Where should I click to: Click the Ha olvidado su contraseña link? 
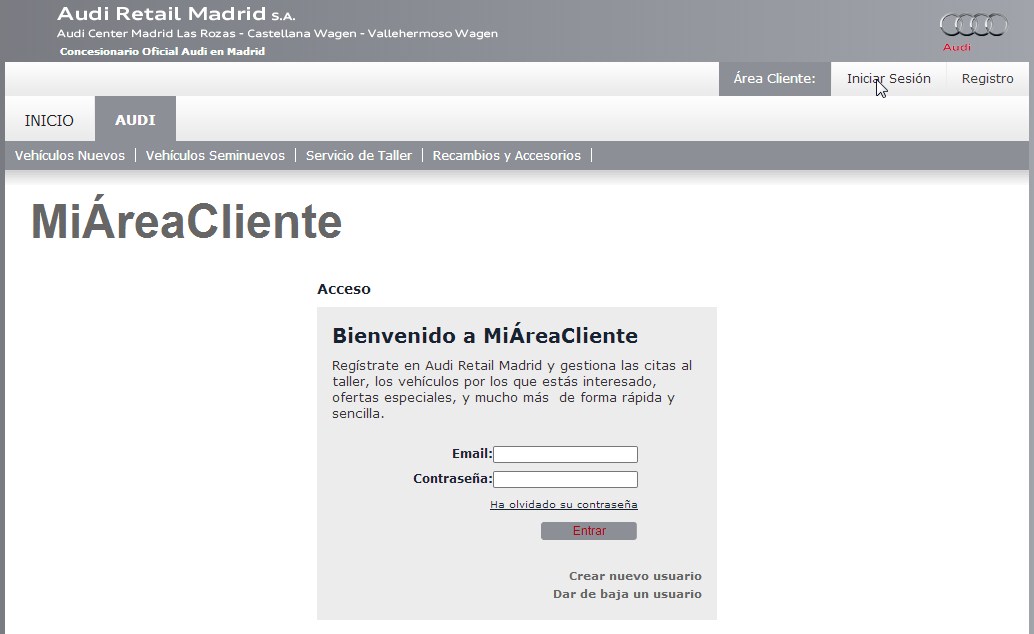click(x=564, y=505)
